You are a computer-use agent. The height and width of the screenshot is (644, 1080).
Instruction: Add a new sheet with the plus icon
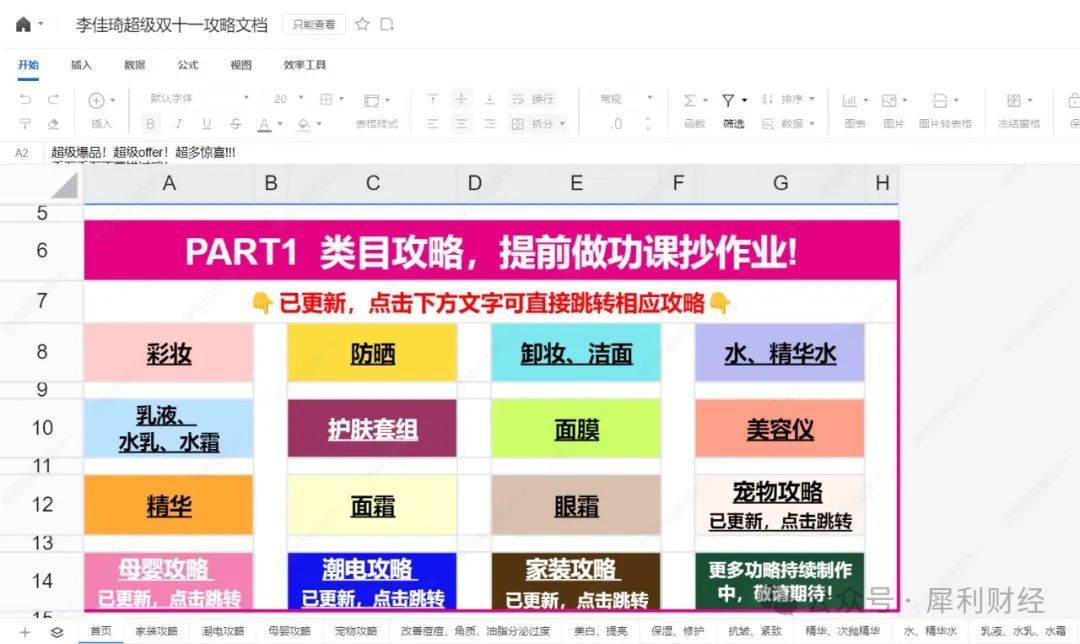click(25, 632)
